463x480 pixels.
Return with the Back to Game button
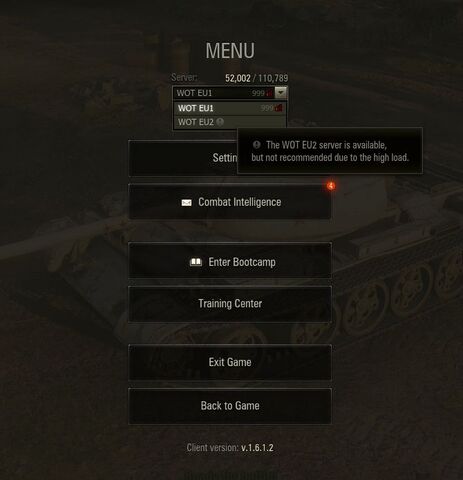[x=230, y=406]
